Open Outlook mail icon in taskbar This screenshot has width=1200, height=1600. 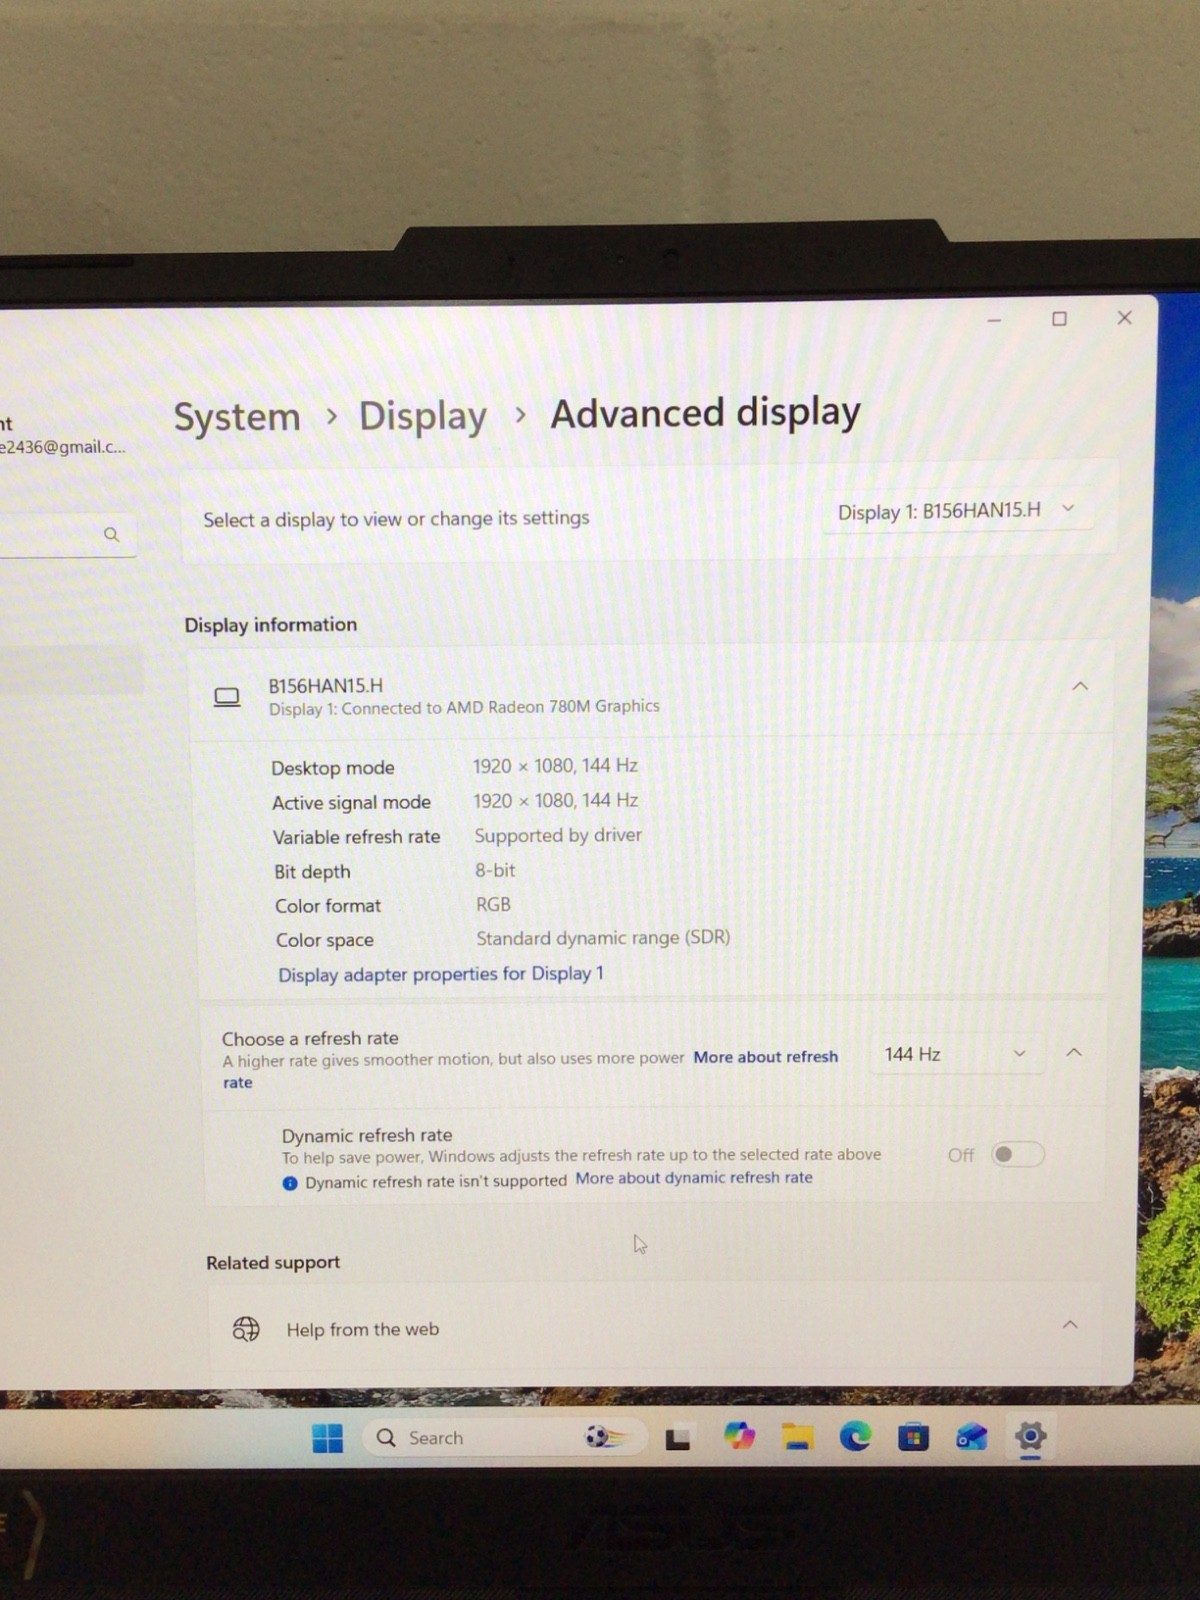point(971,1437)
